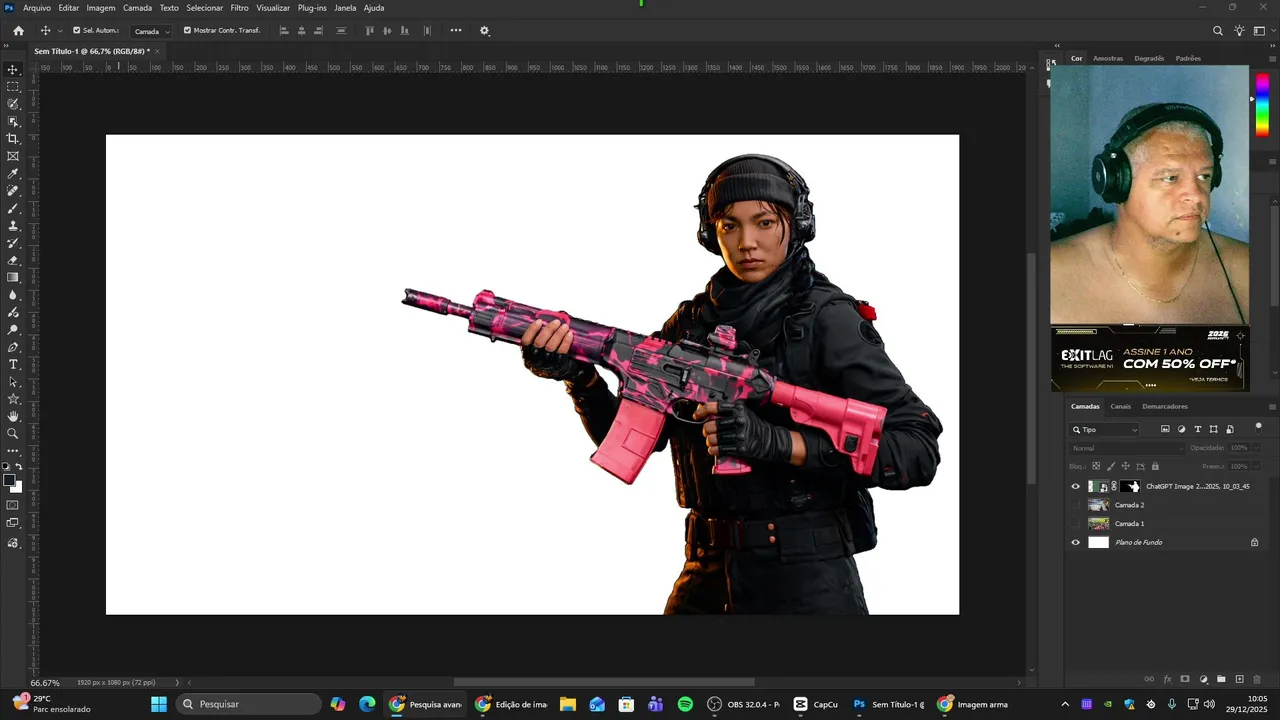The height and width of the screenshot is (720, 1280).
Task: Select the Brush tool
Action: pyautogui.click(x=13, y=208)
